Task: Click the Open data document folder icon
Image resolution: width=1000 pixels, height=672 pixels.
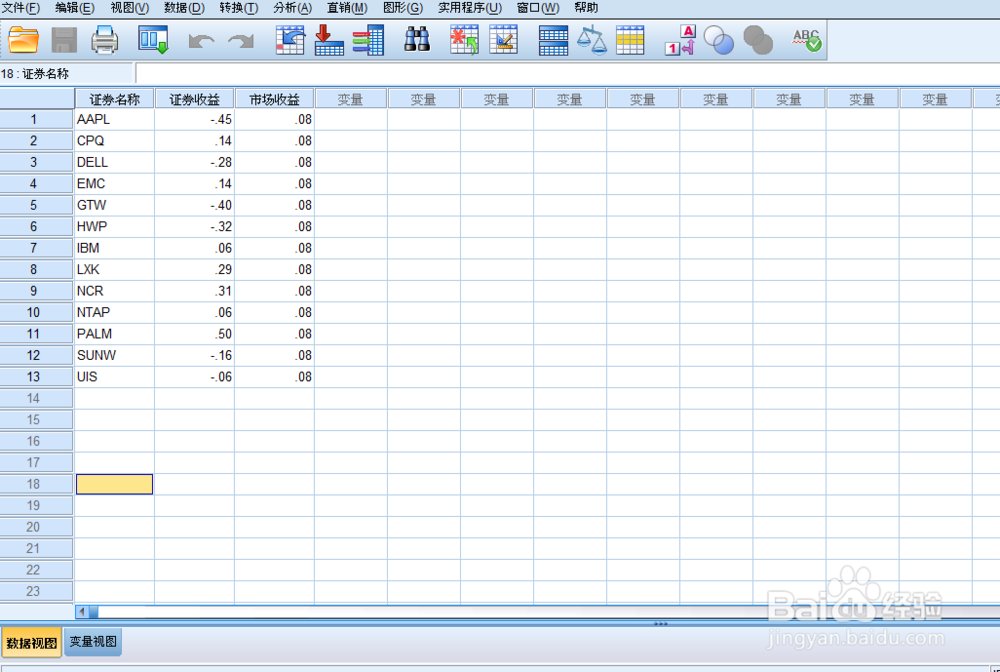Action: pos(24,40)
